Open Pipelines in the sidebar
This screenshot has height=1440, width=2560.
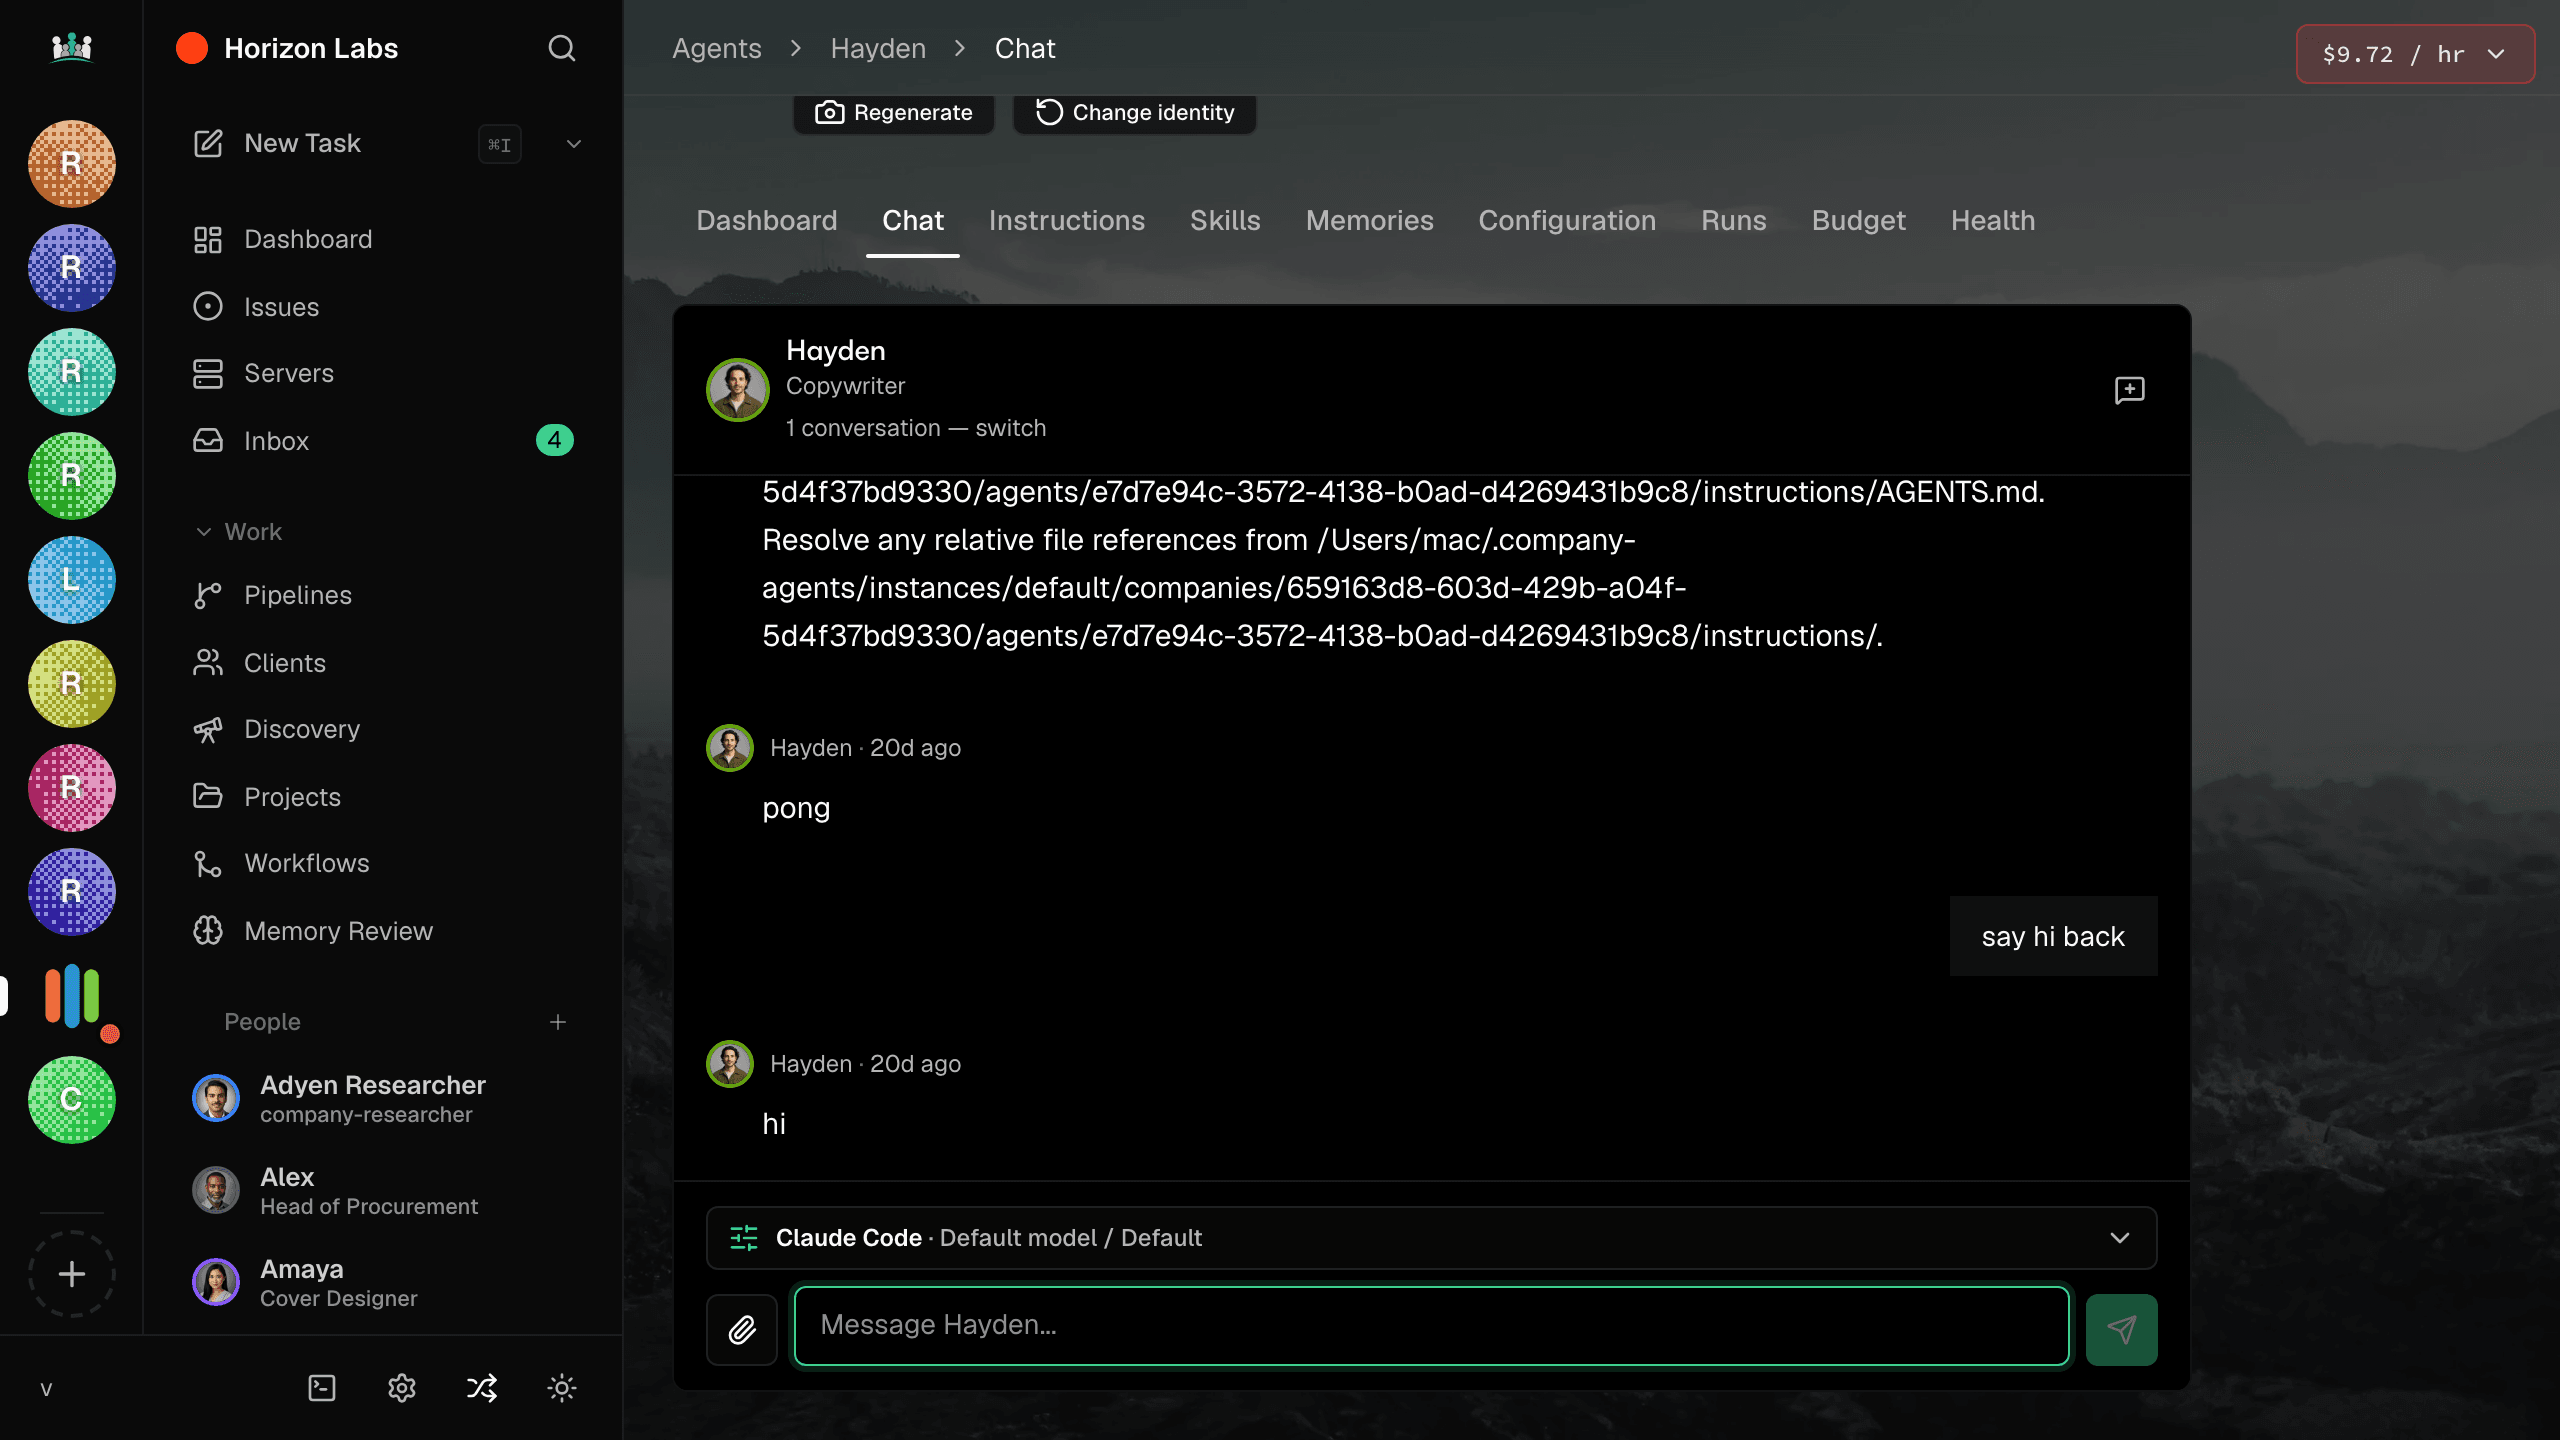[x=383, y=595]
